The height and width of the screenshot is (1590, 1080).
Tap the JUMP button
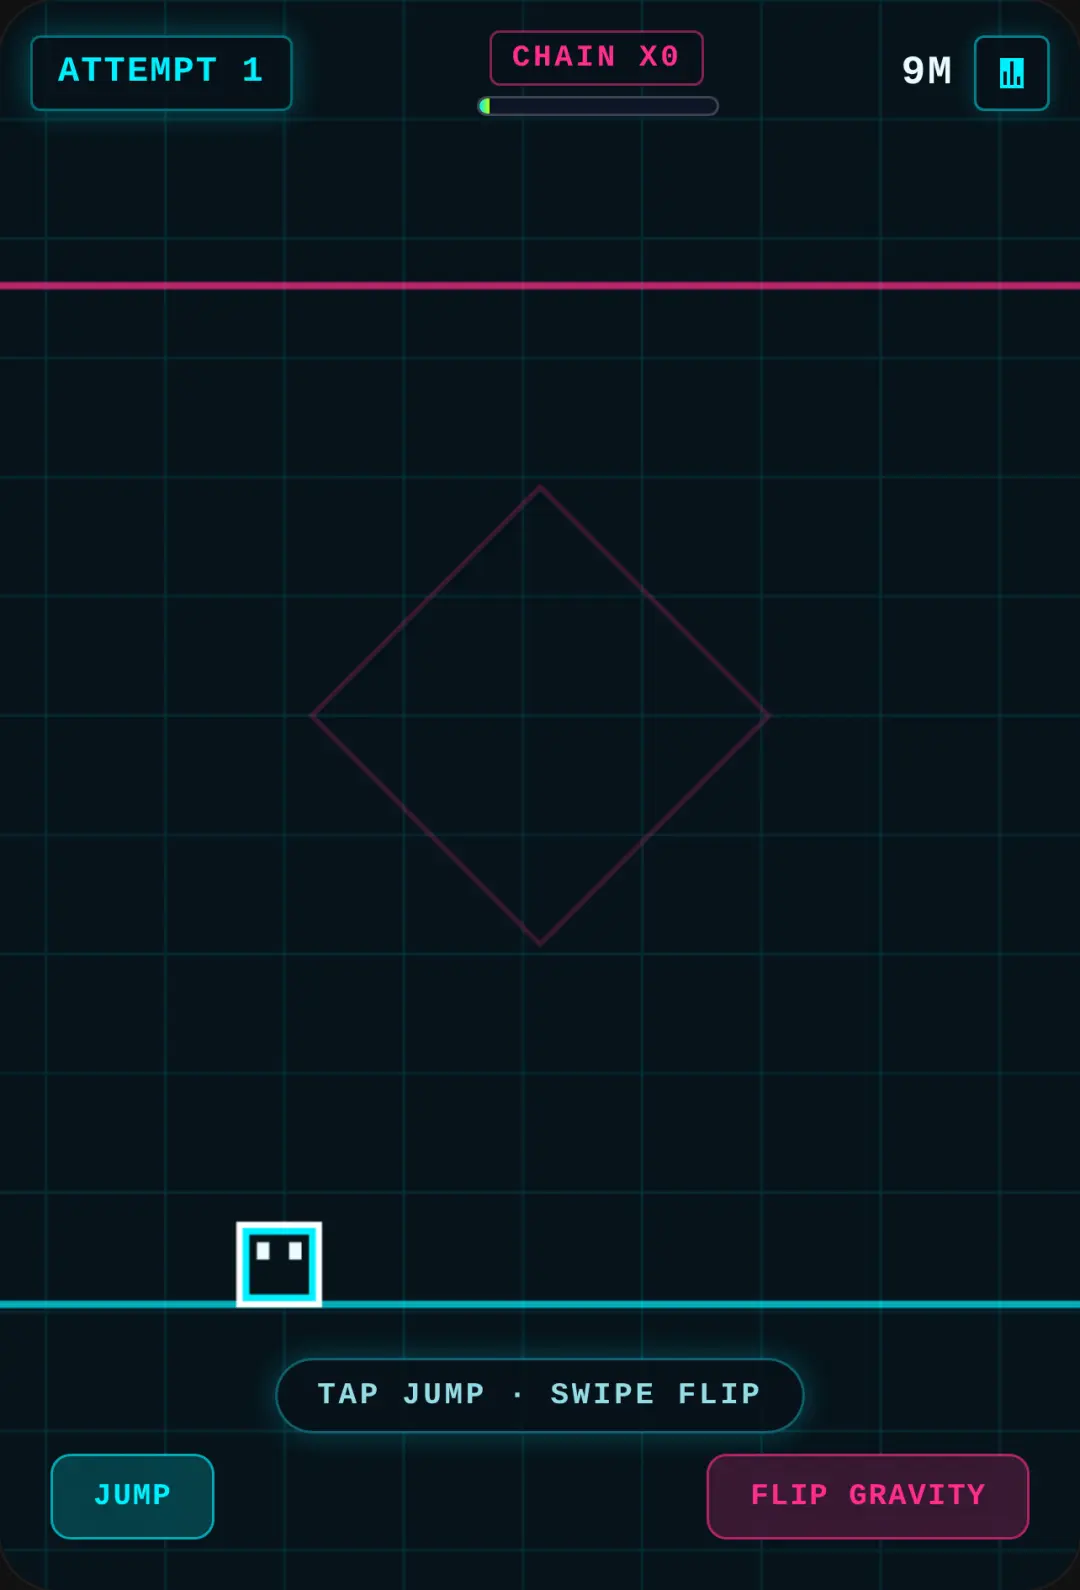132,1496
